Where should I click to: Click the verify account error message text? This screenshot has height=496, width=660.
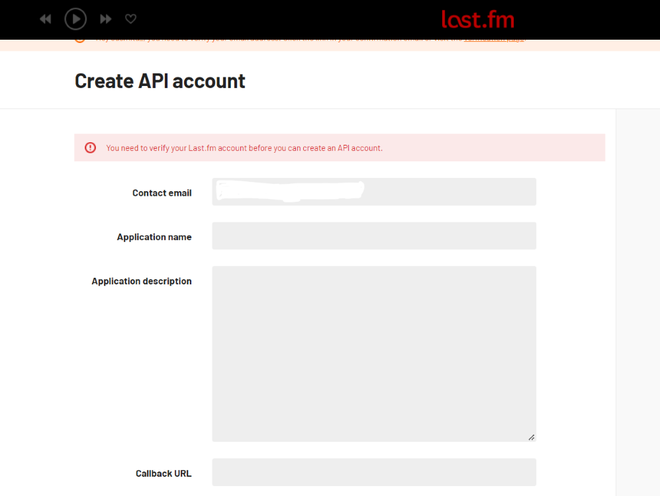(244, 148)
